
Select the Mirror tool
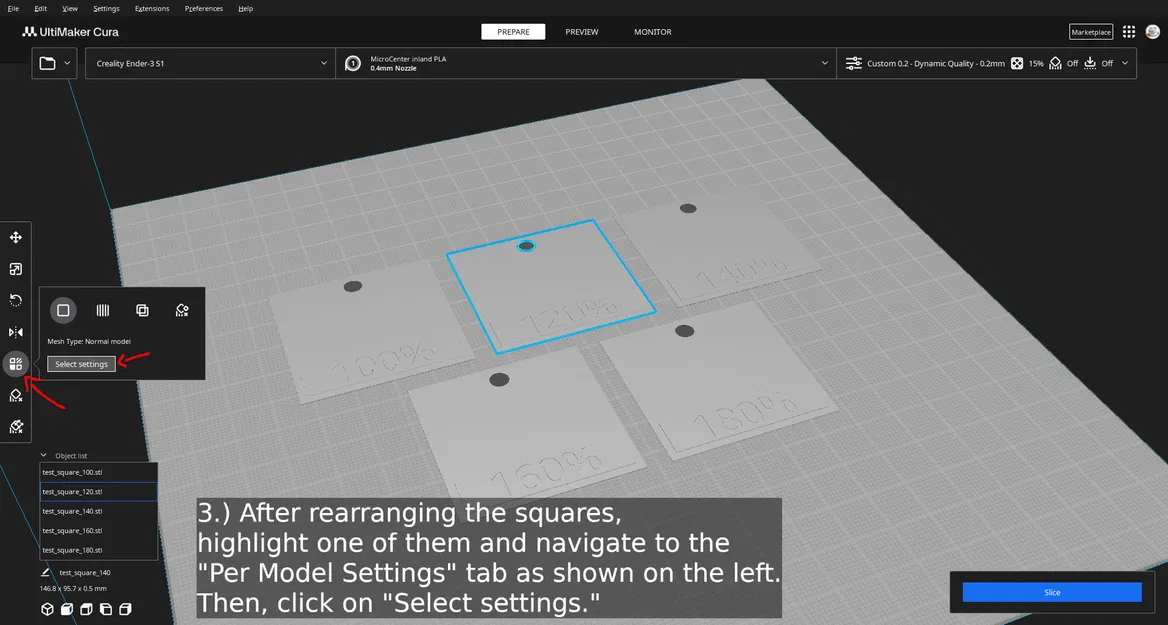click(16, 332)
